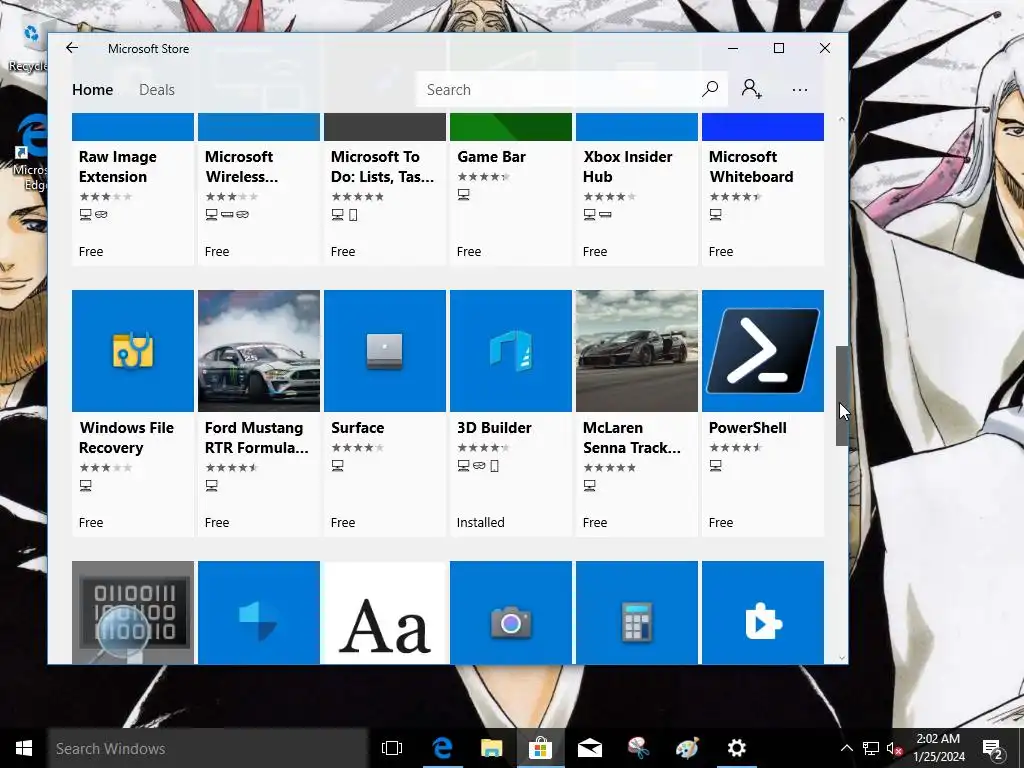1024x768 pixels.
Task: Select Microsoft To Do: Lists title
Action: pos(382,167)
